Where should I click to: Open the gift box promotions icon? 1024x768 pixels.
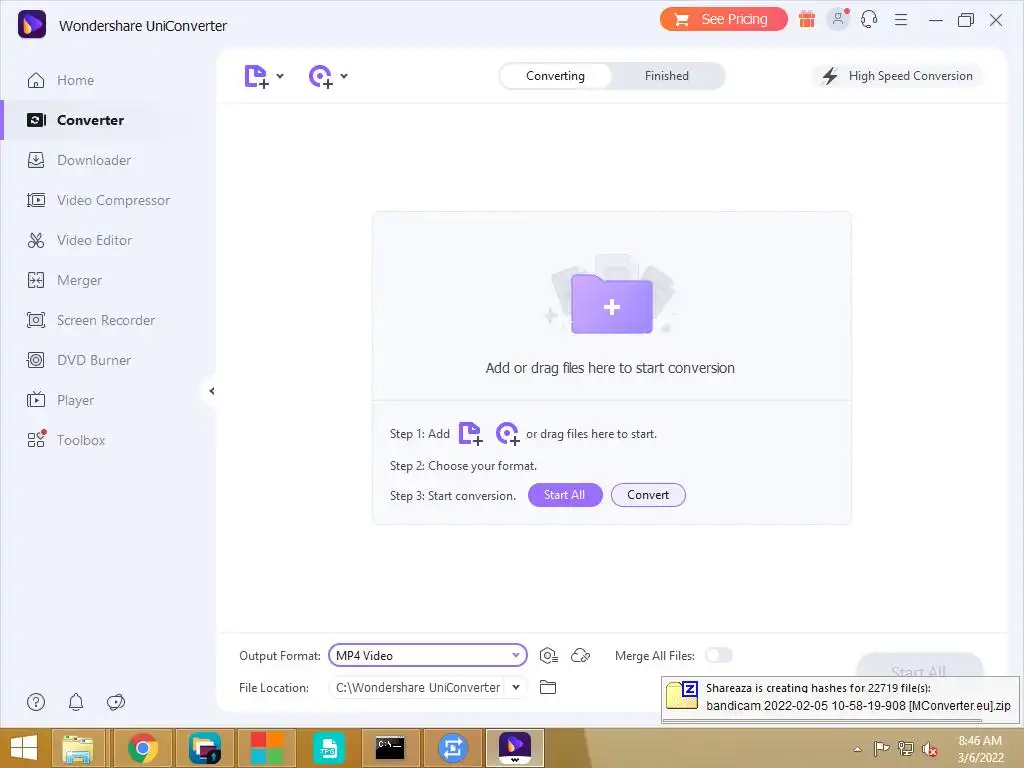807,20
